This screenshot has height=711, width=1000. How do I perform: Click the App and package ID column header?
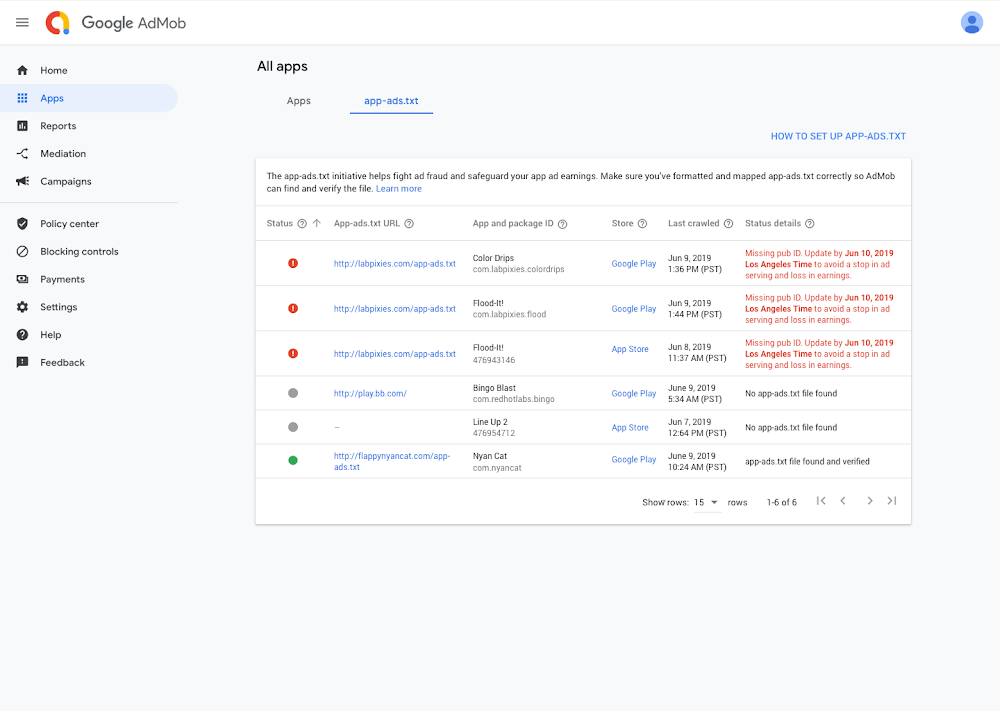pyautogui.click(x=513, y=223)
